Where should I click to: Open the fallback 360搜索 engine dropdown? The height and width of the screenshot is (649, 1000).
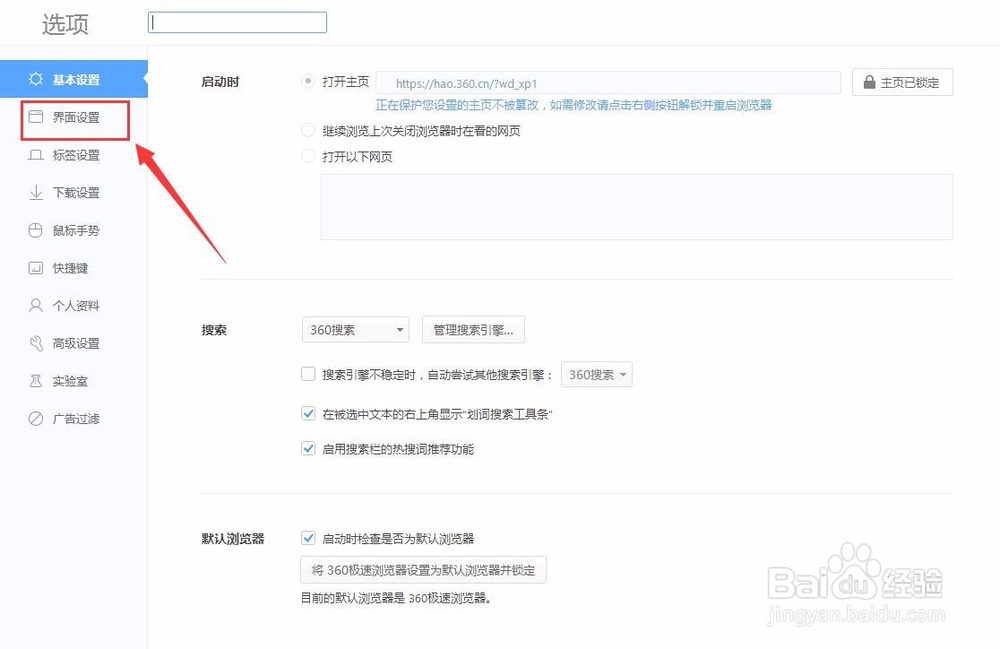(x=596, y=374)
